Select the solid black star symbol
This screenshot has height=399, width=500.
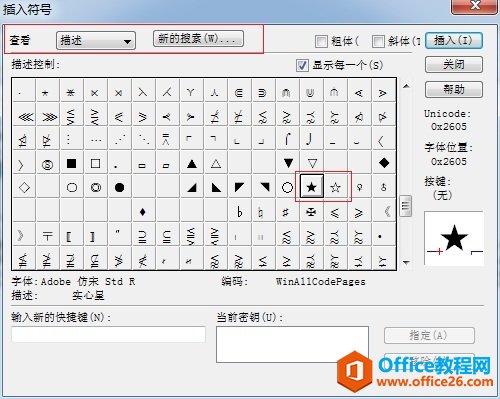click(312, 186)
